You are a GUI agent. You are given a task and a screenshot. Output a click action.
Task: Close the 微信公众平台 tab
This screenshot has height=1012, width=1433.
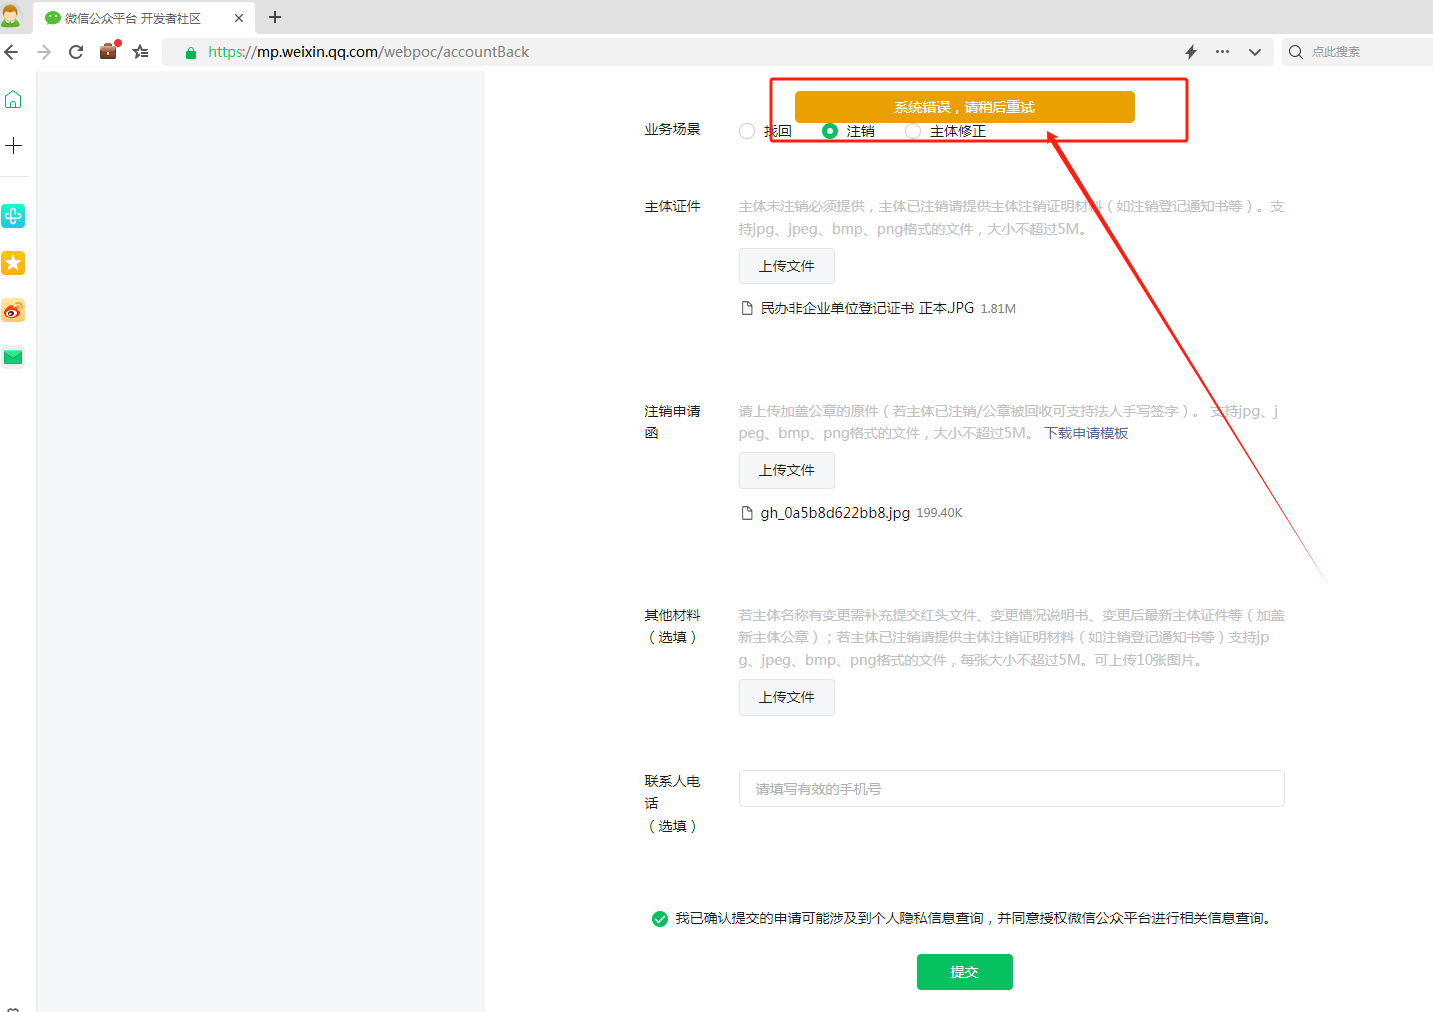(239, 18)
